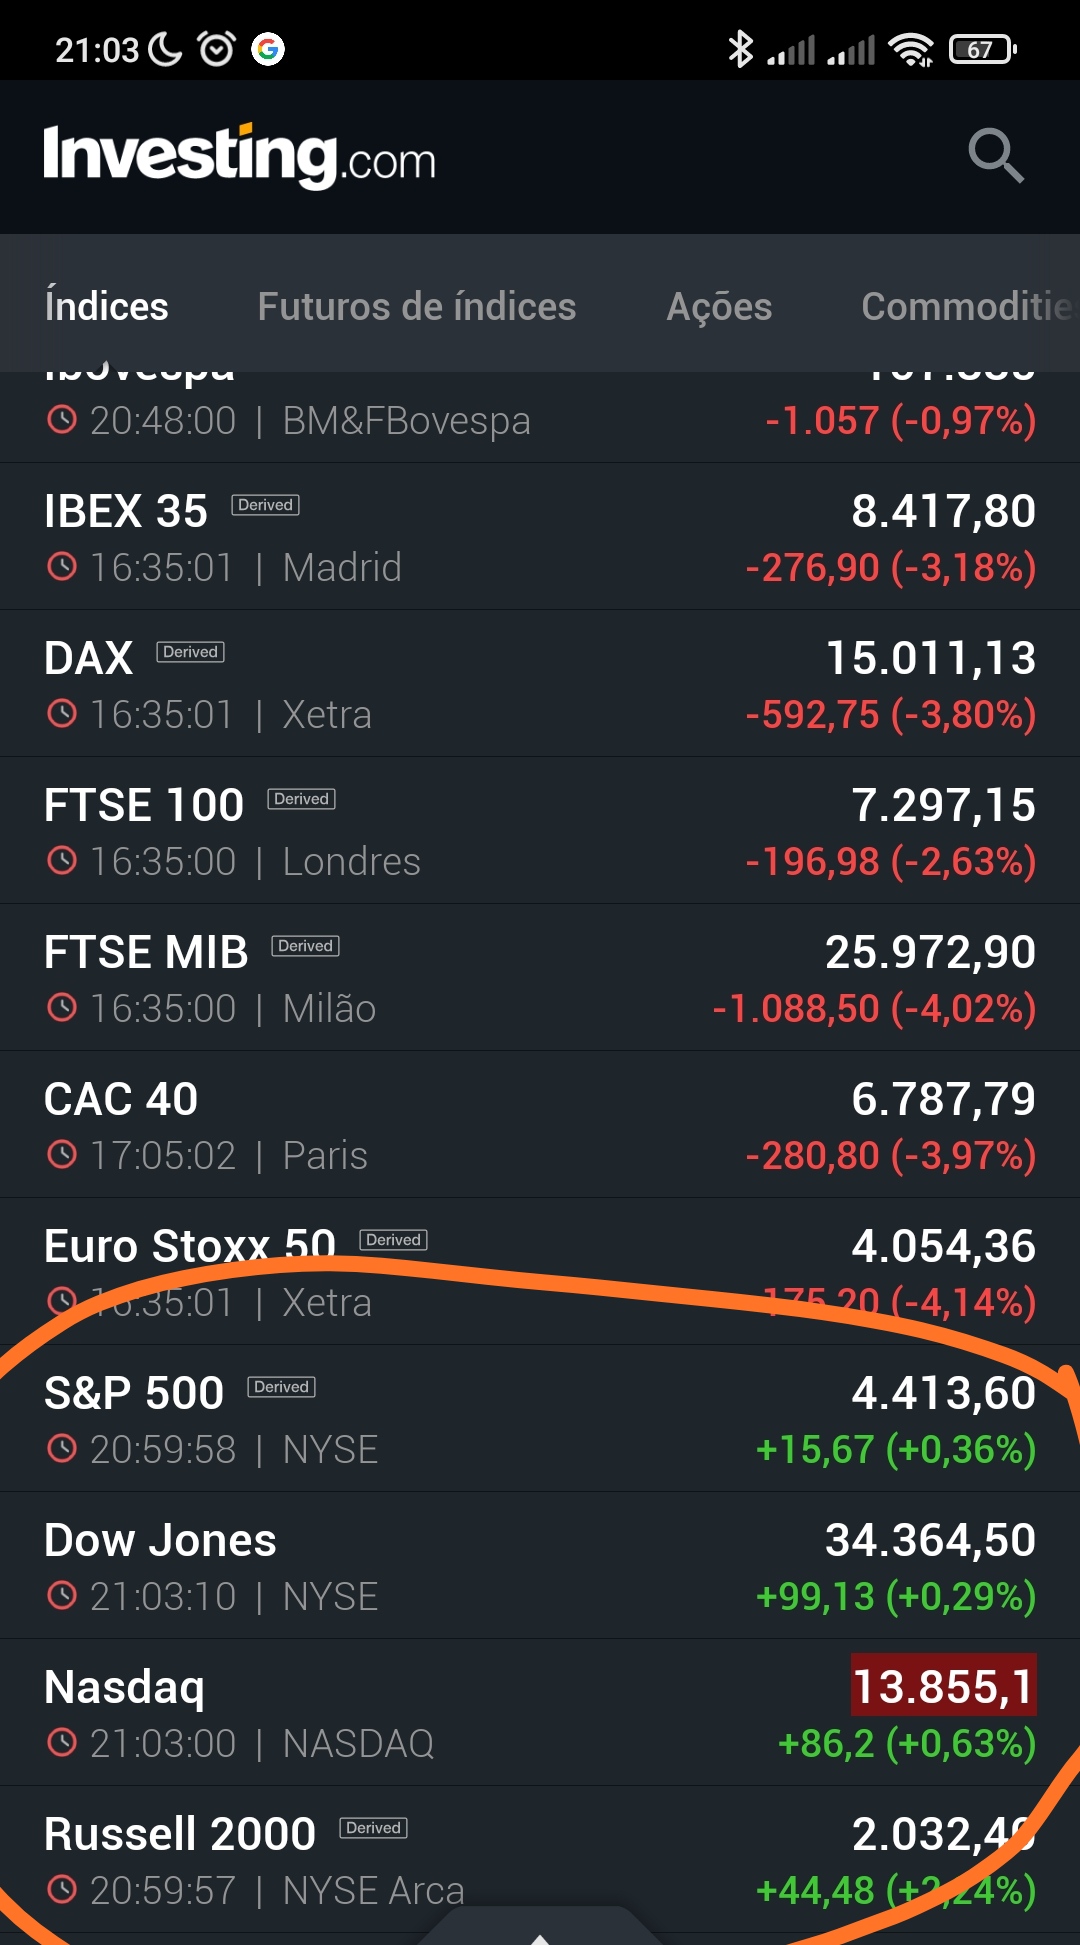
Task: Tap the clock icon in the CAC 40 row
Action: coord(62,1155)
